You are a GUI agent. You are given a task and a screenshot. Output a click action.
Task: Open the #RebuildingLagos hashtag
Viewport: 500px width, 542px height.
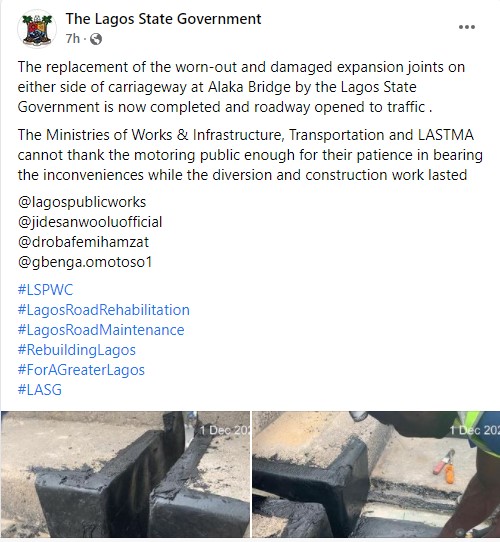click(77, 350)
